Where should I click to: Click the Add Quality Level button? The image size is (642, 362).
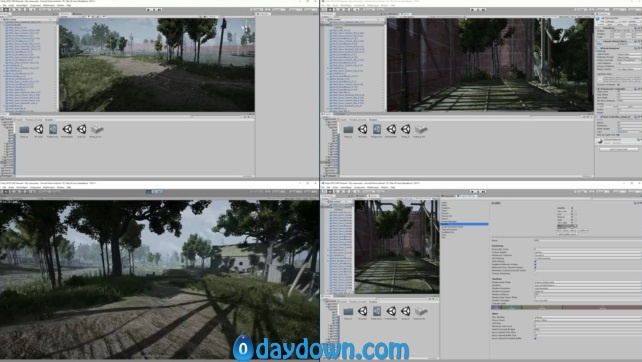point(567,234)
